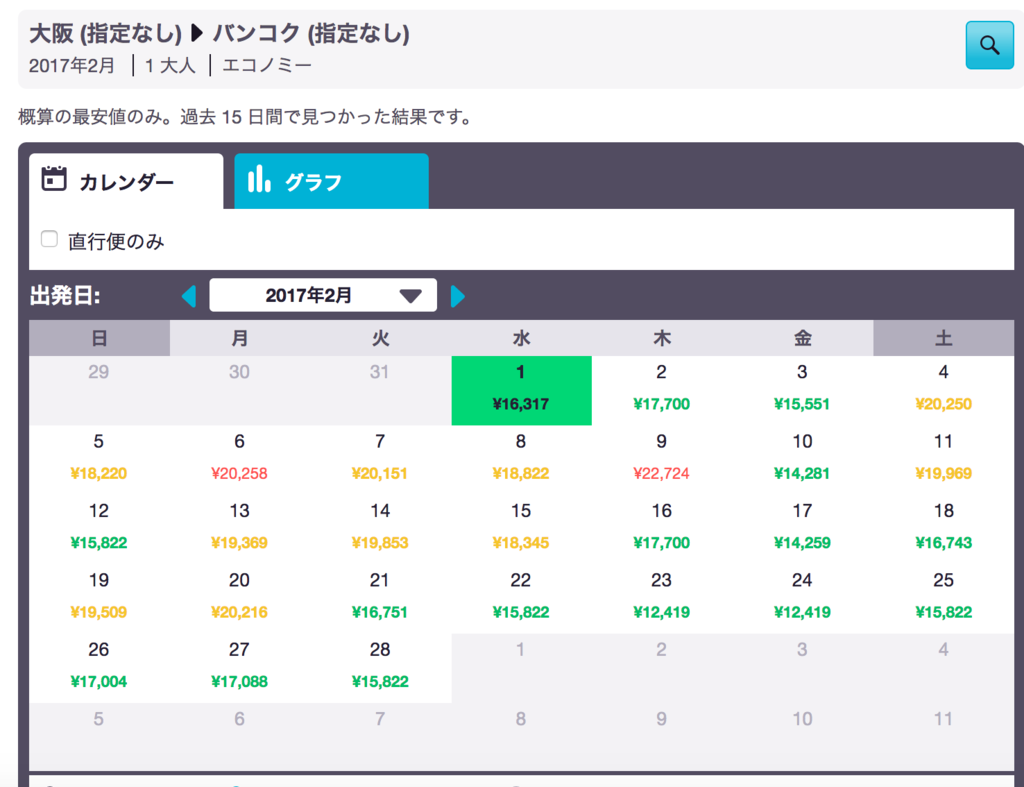The image size is (1024, 787).
Task: Click the 日 Sunday column header
Action: click(x=99, y=338)
